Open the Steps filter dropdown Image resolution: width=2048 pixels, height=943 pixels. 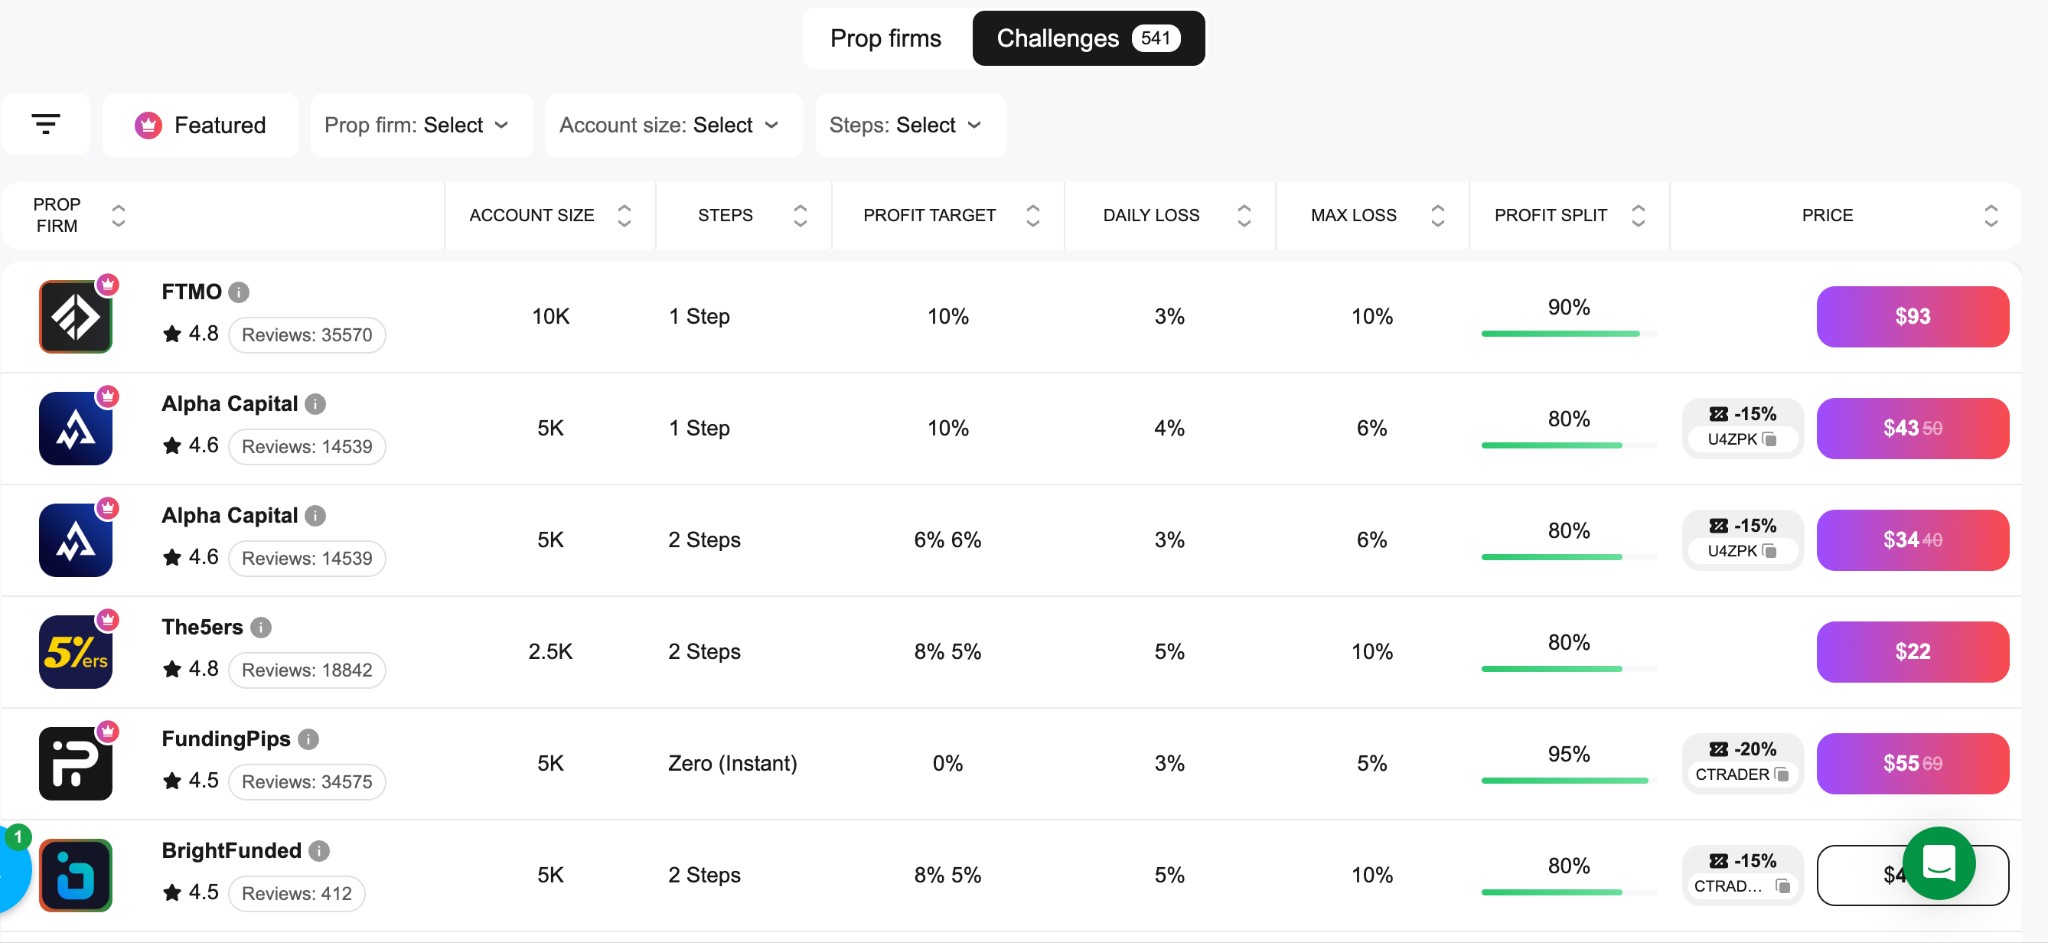pyautogui.click(x=910, y=125)
